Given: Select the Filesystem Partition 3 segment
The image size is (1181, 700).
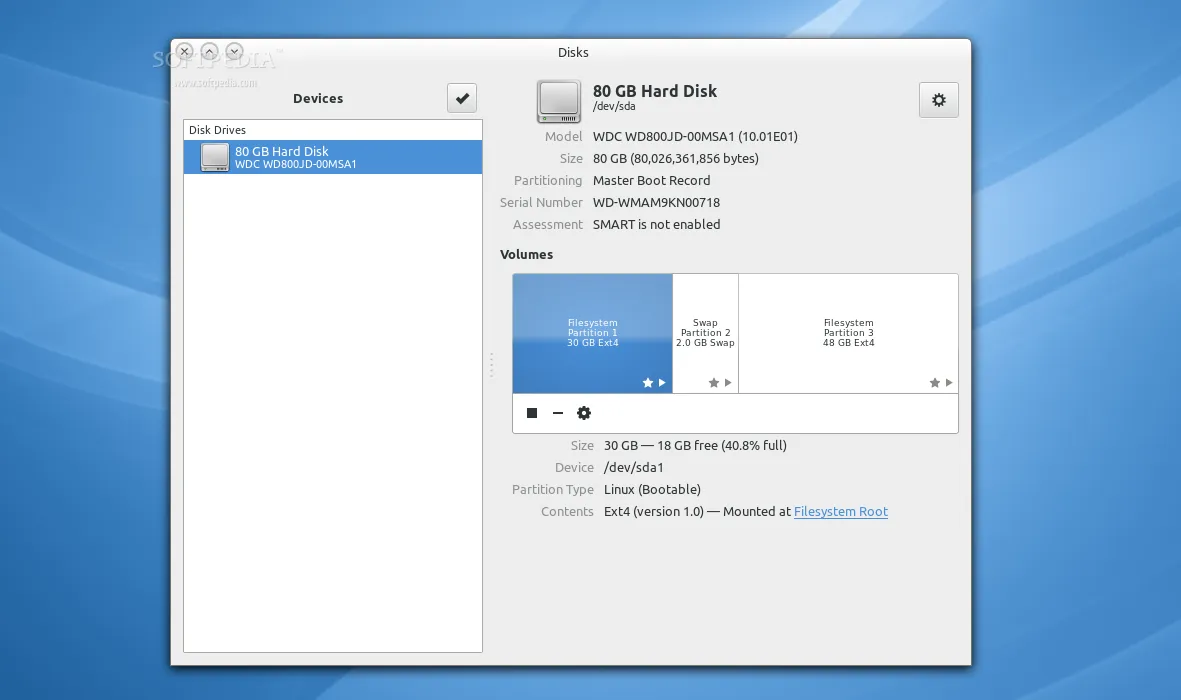Looking at the screenshot, I should tap(848, 330).
